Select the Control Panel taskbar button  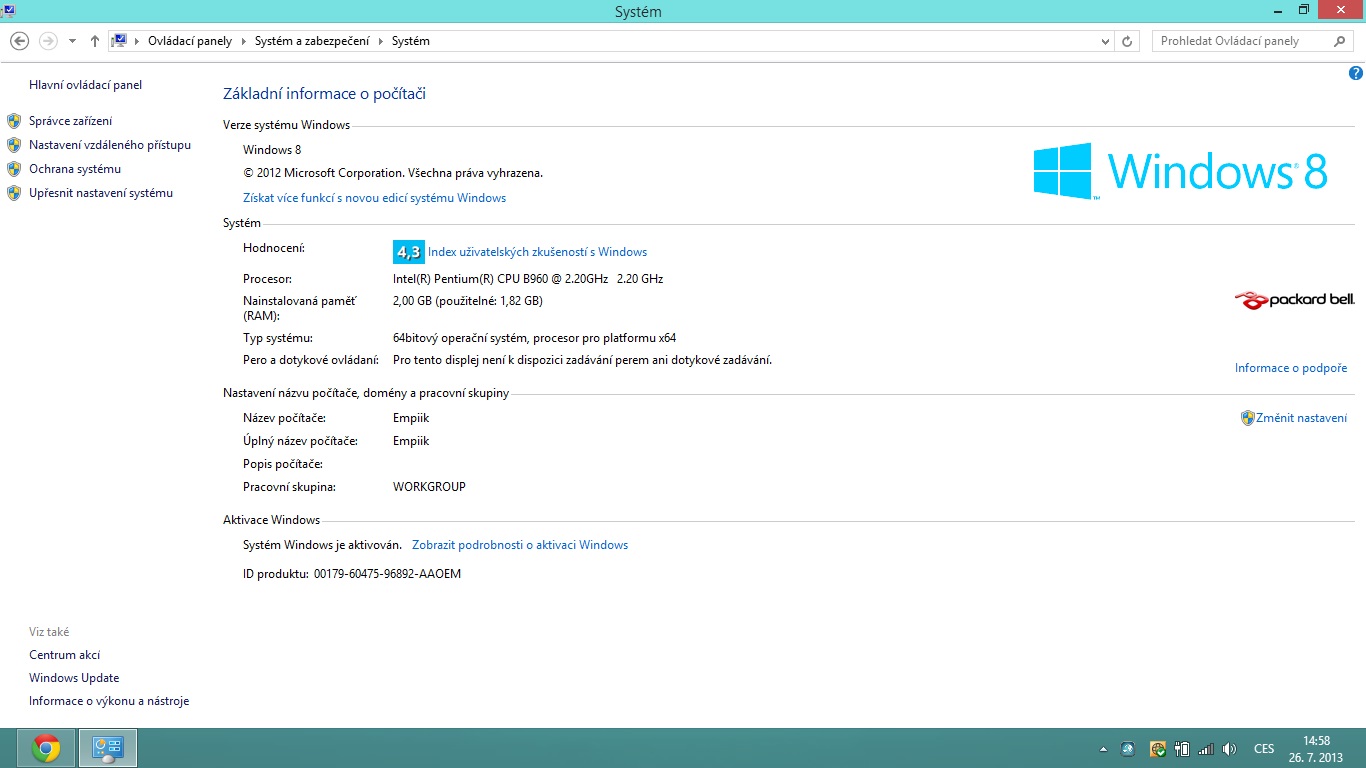pyautogui.click(x=108, y=748)
